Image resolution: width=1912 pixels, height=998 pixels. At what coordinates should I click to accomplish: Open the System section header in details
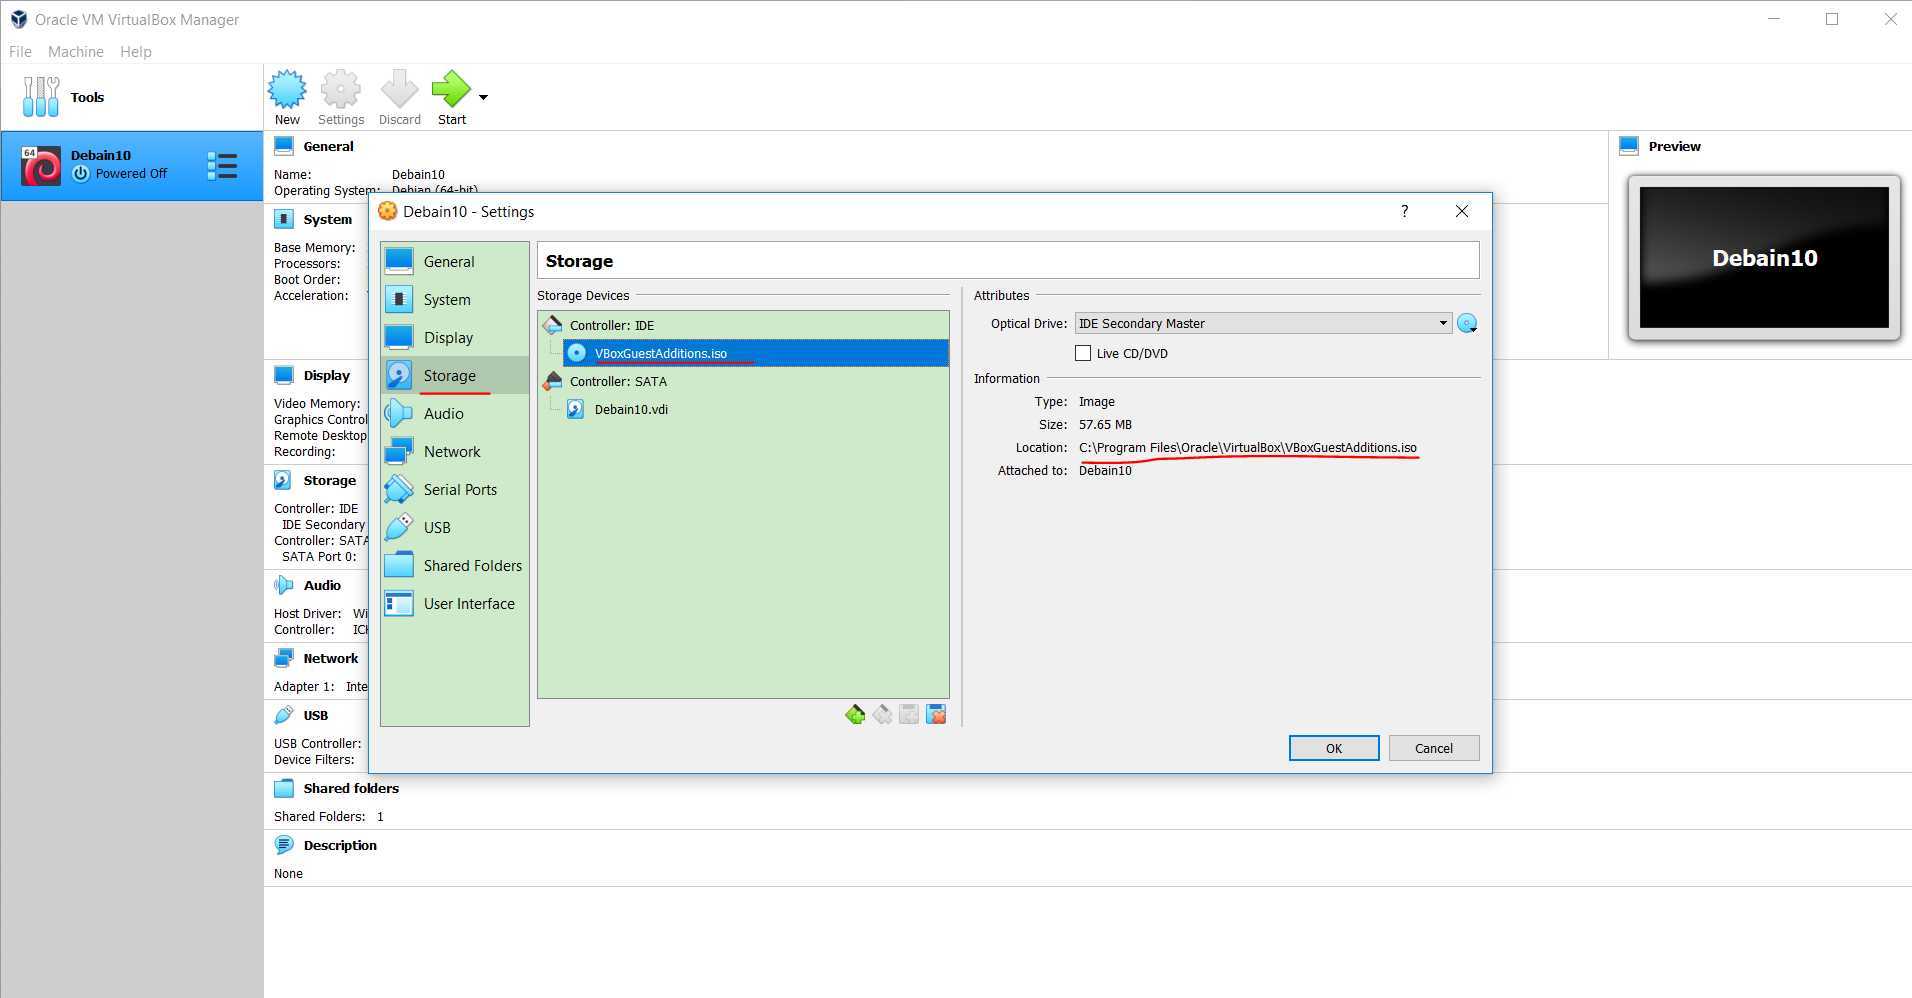pyautogui.click(x=327, y=219)
